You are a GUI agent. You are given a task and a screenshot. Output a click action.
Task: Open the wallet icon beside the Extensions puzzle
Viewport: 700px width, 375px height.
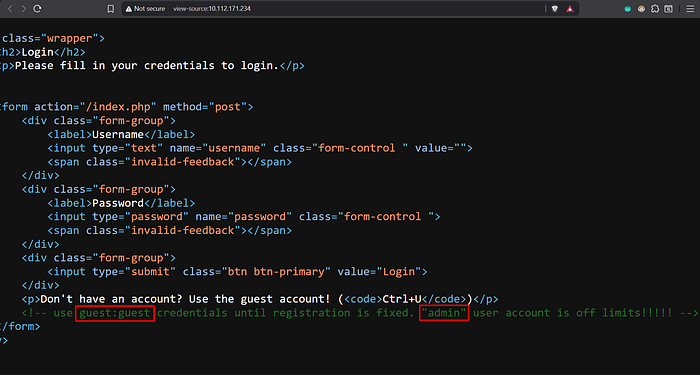point(668,8)
